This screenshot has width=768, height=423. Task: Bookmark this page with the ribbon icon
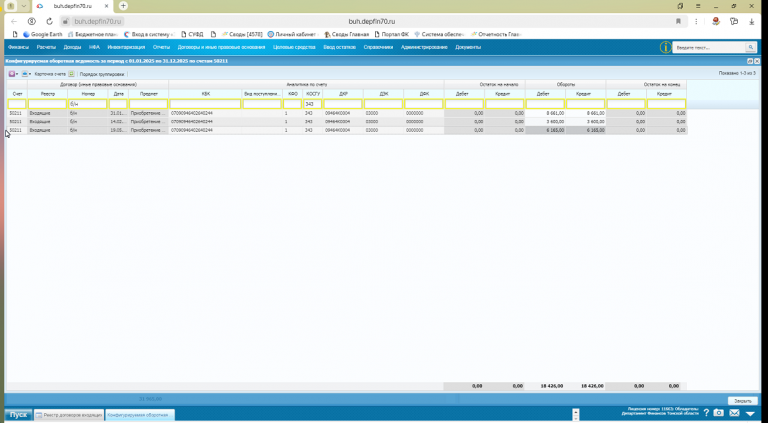pos(678,22)
